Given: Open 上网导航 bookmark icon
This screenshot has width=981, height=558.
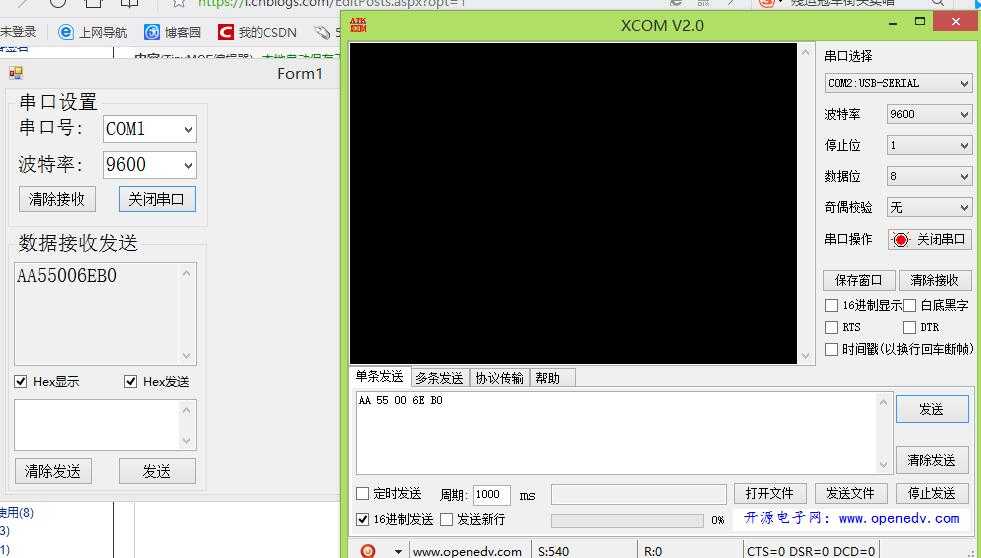Looking at the screenshot, I should coord(66,32).
